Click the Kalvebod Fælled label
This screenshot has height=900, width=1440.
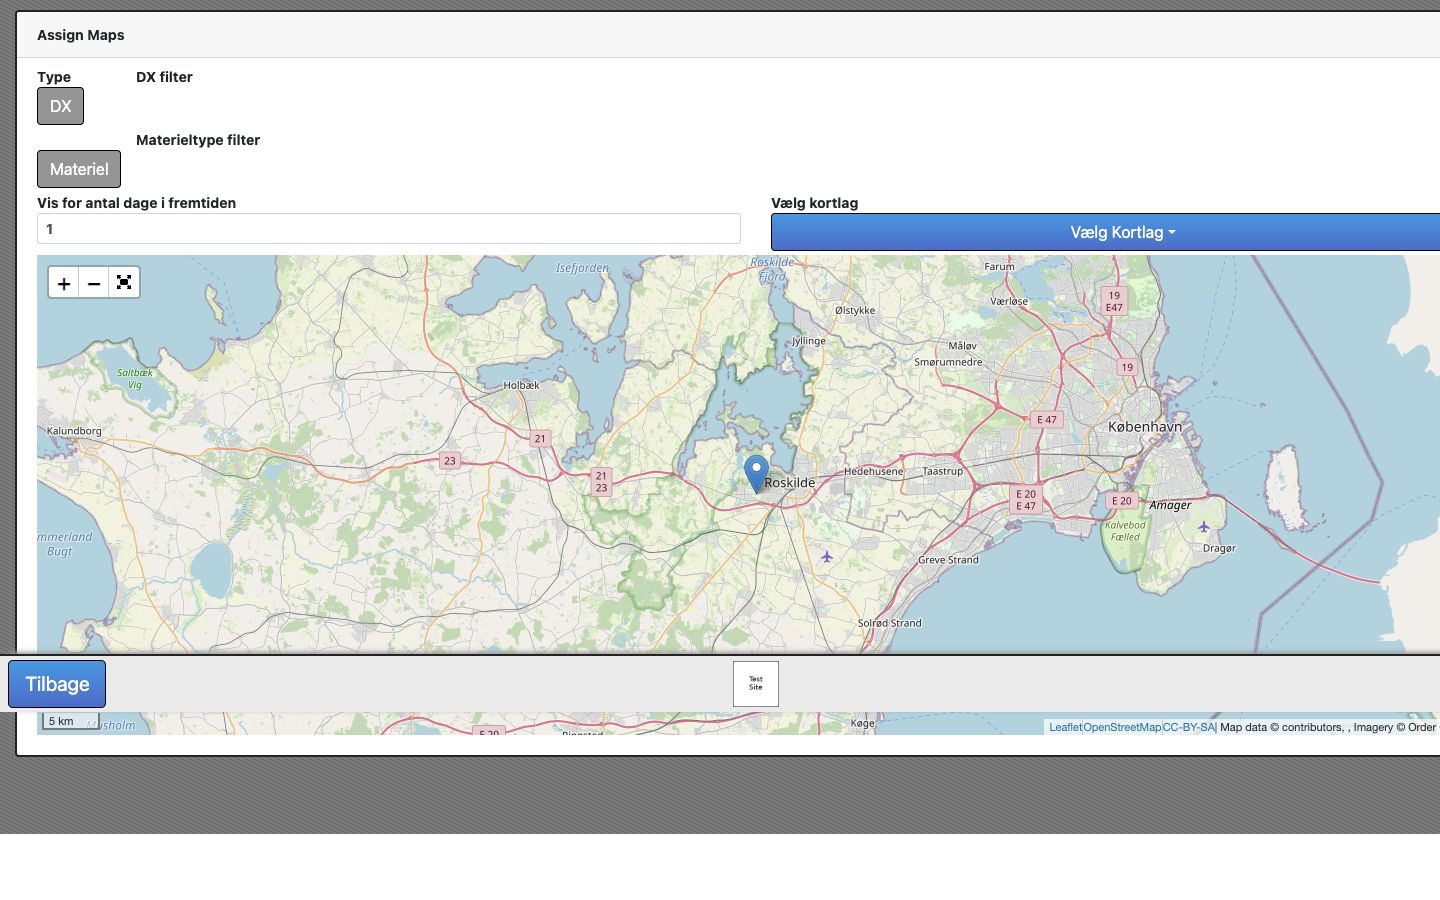[1125, 531]
